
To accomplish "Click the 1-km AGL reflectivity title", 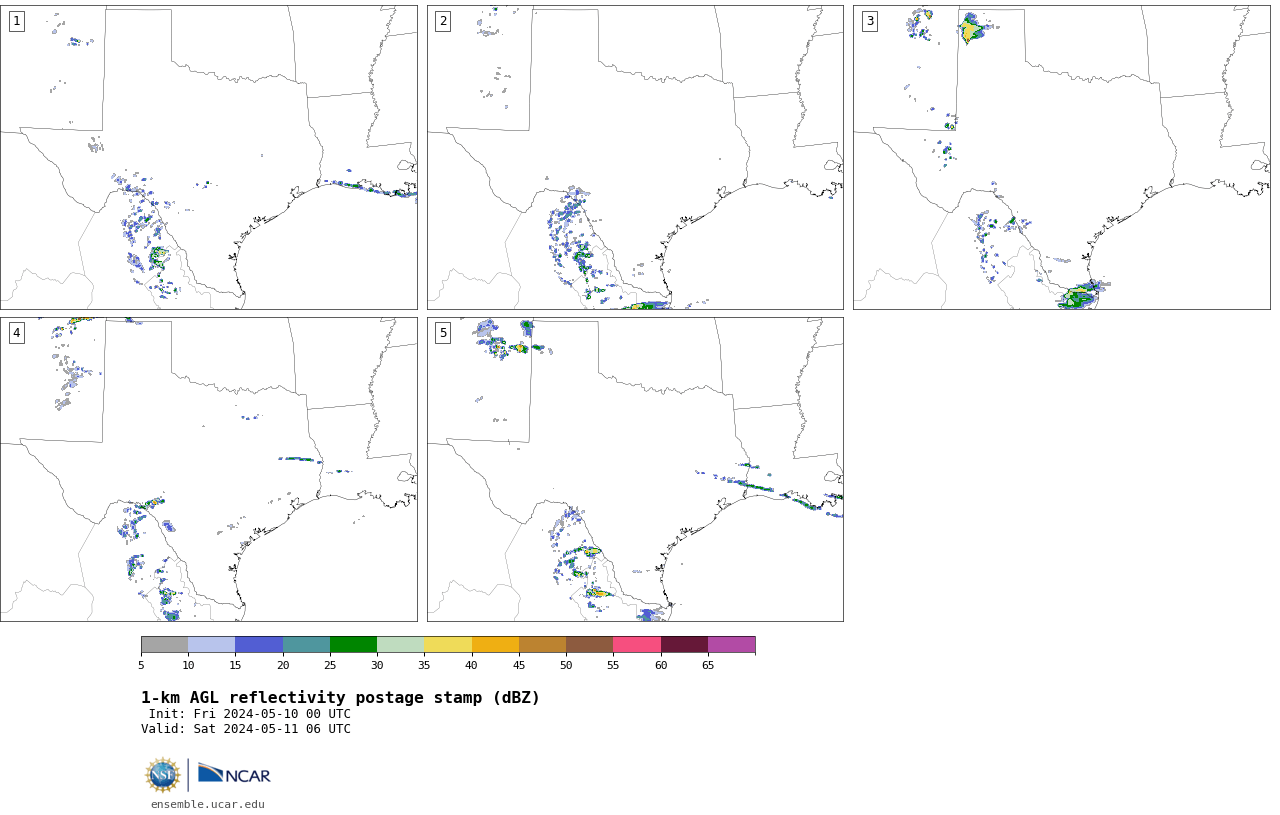I will click(340, 698).
